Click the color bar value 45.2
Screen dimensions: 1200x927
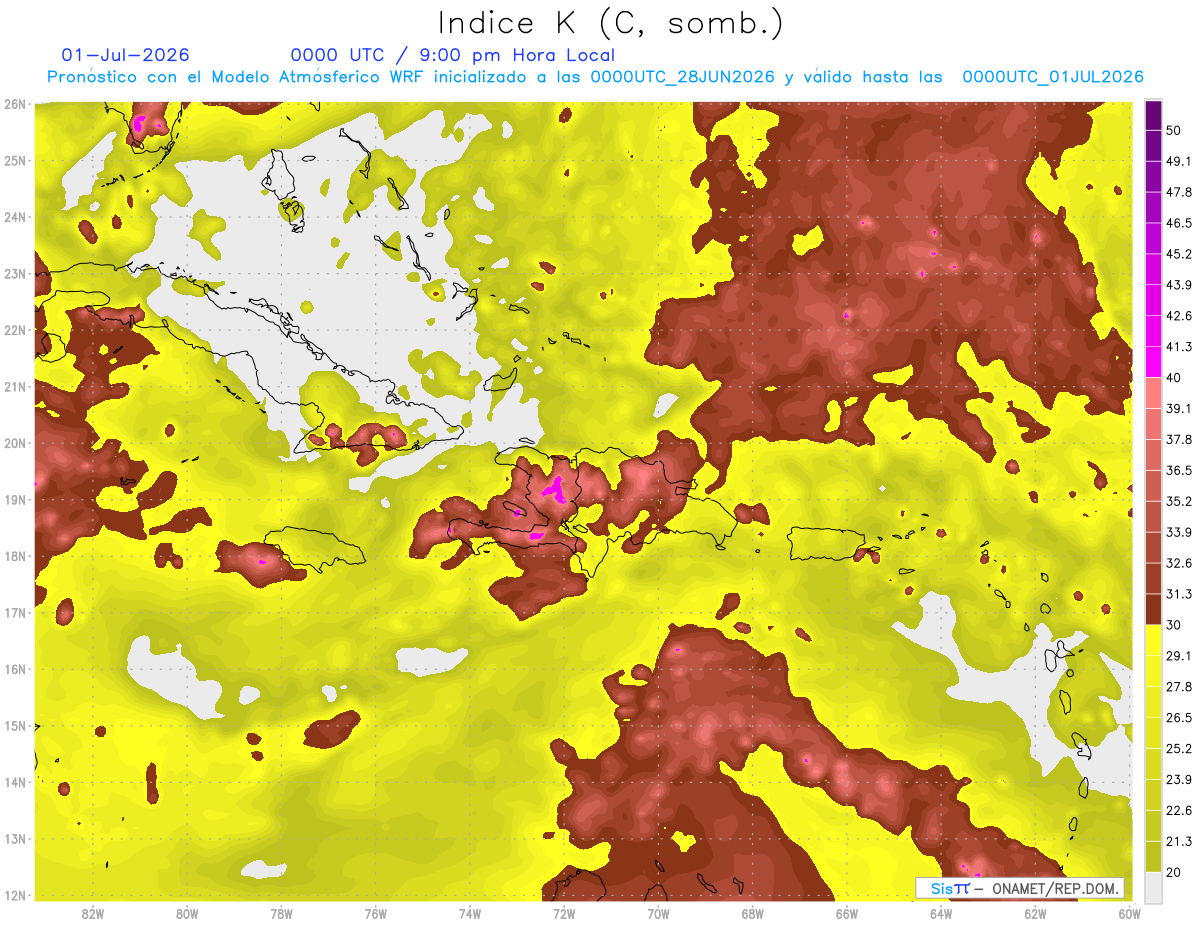click(1178, 255)
